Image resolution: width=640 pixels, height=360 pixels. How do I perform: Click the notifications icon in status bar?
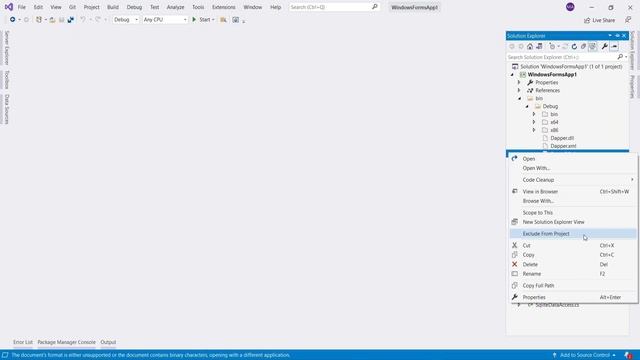pos(628,355)
